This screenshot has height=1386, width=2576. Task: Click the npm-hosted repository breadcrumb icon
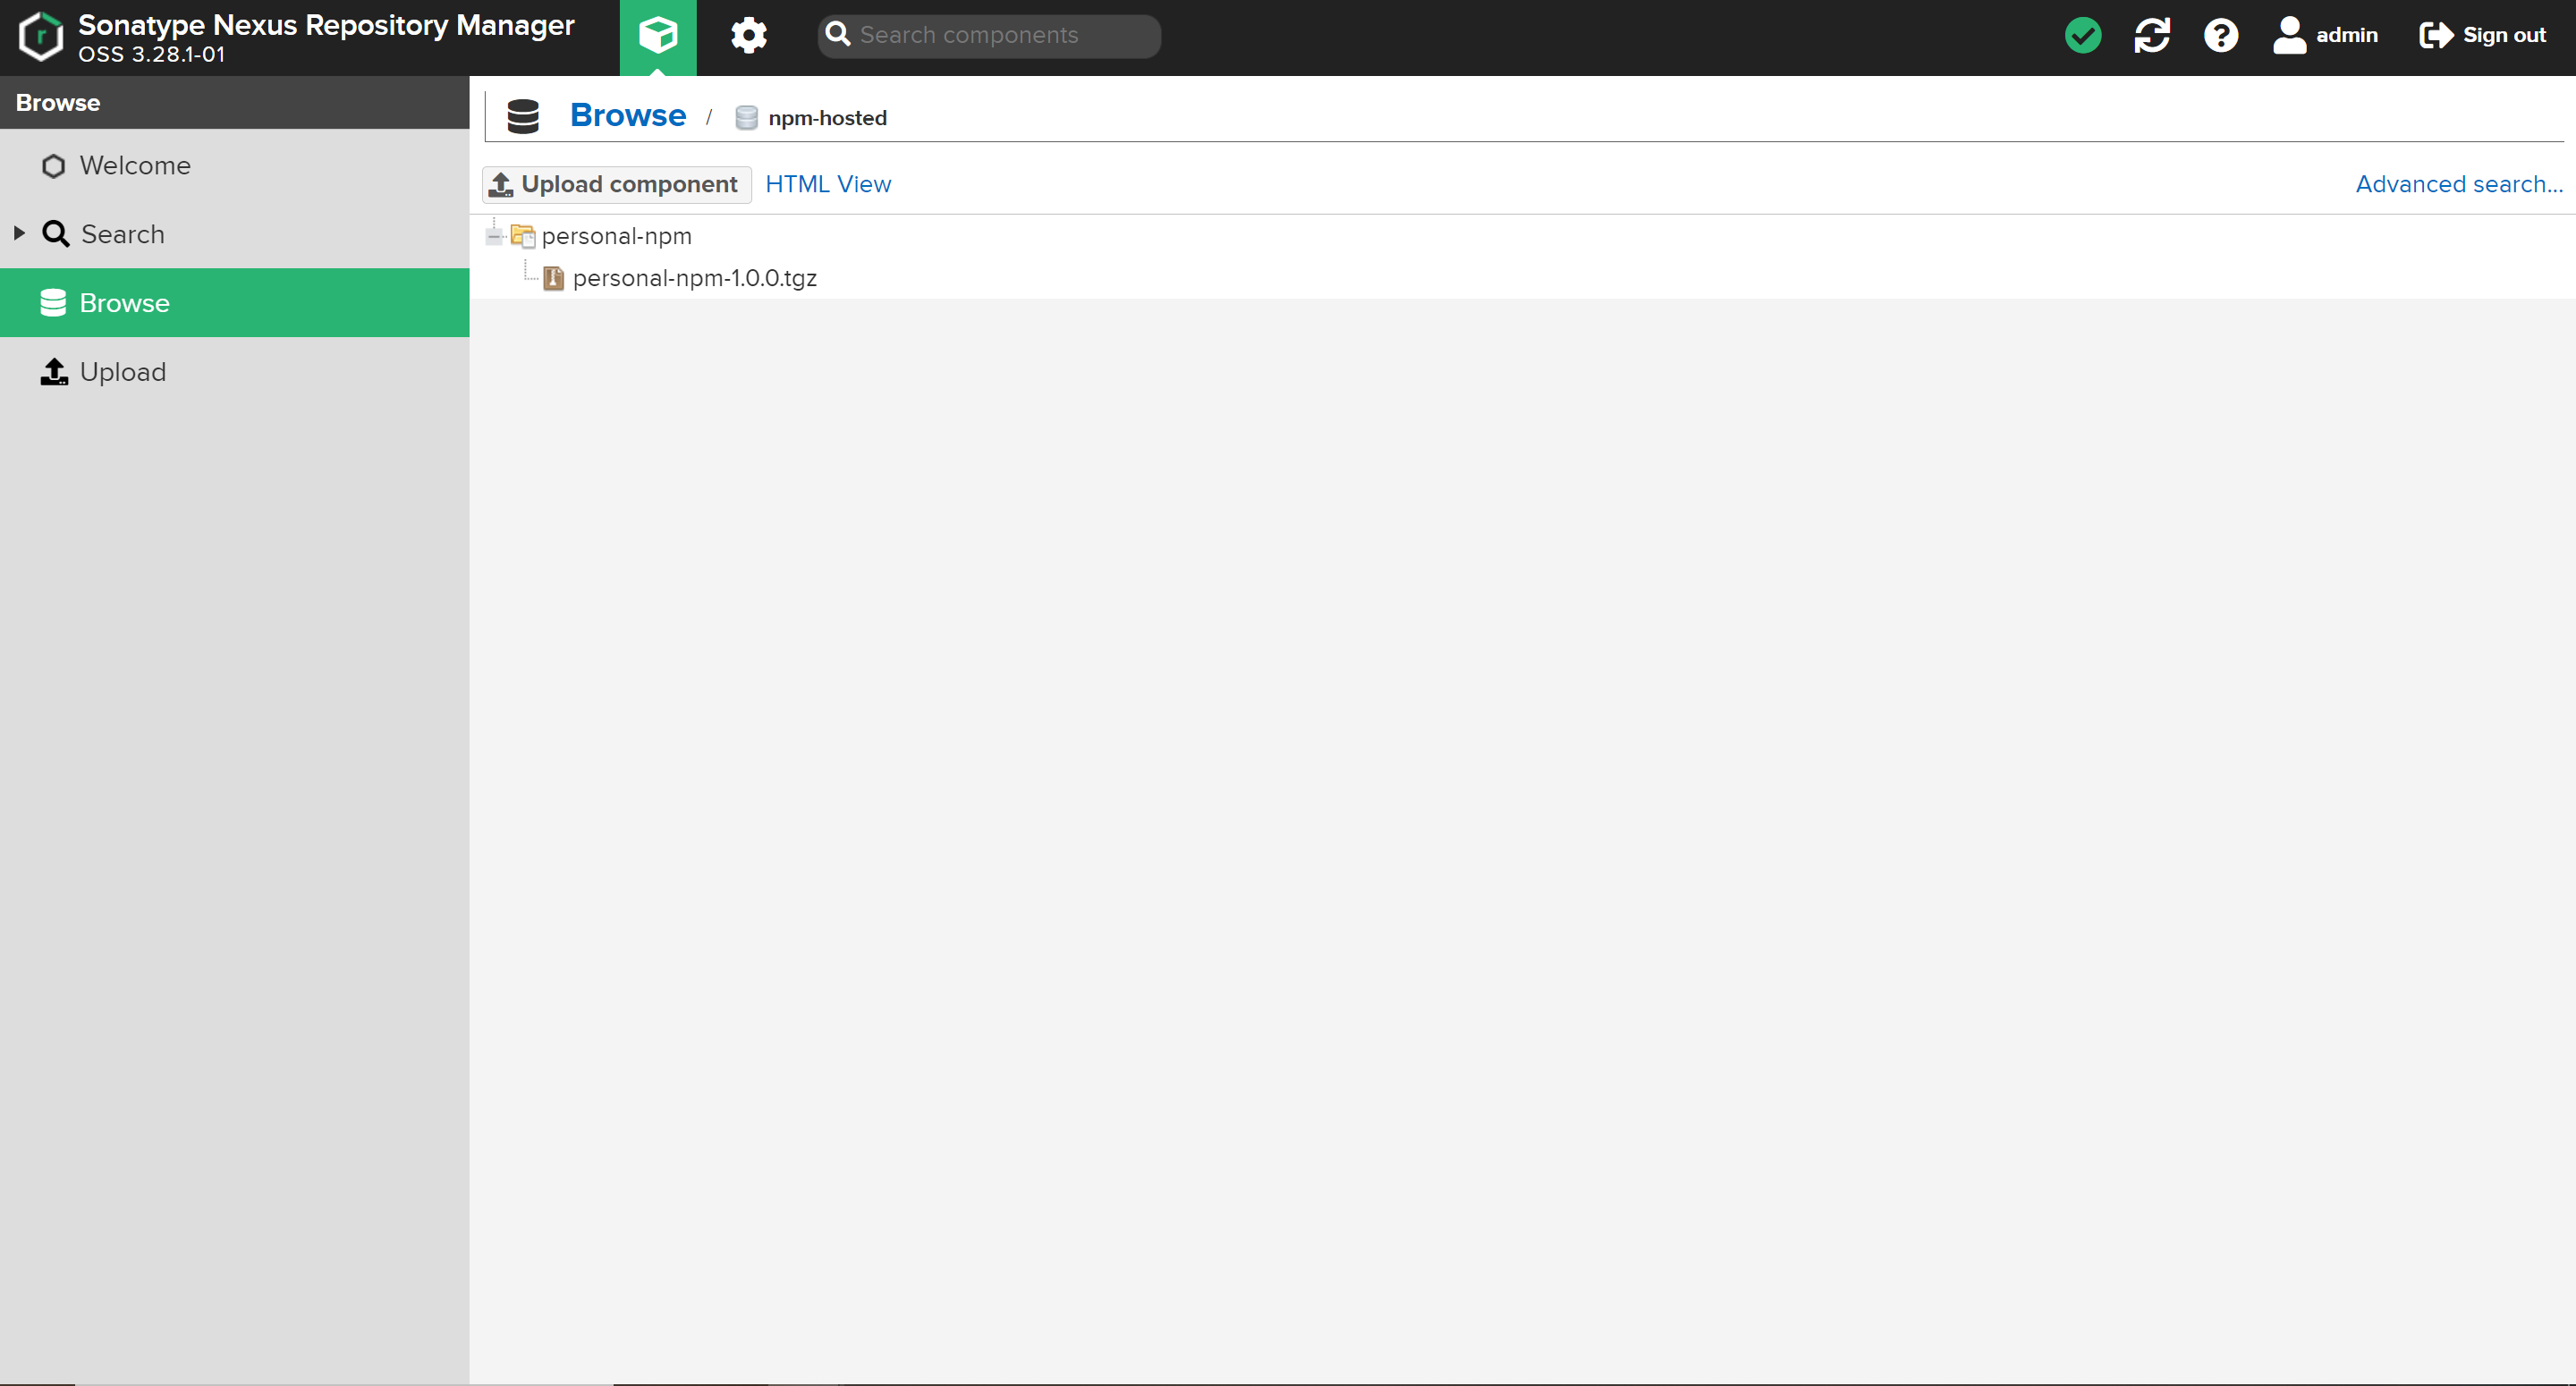coord(746,118)
